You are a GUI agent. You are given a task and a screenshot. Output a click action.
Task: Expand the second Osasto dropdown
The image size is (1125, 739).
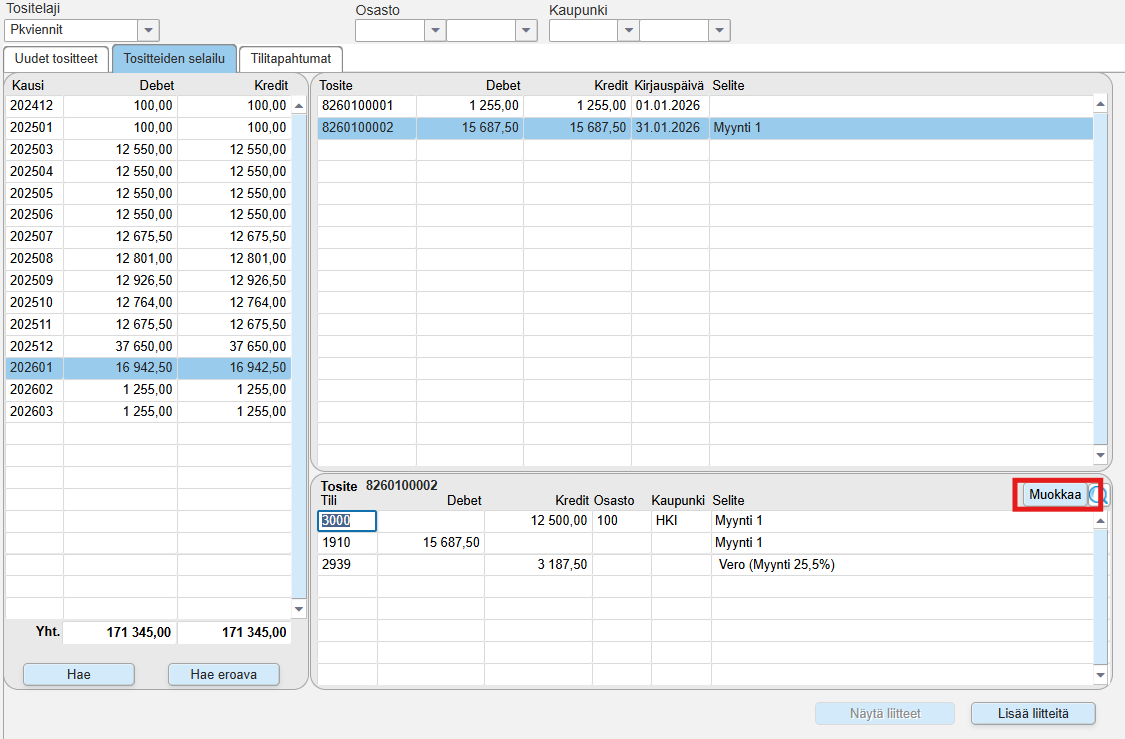(526, 30)
